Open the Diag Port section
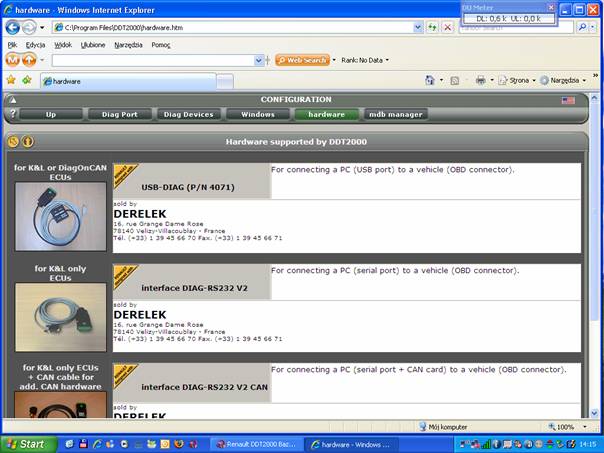 point(119,114)
